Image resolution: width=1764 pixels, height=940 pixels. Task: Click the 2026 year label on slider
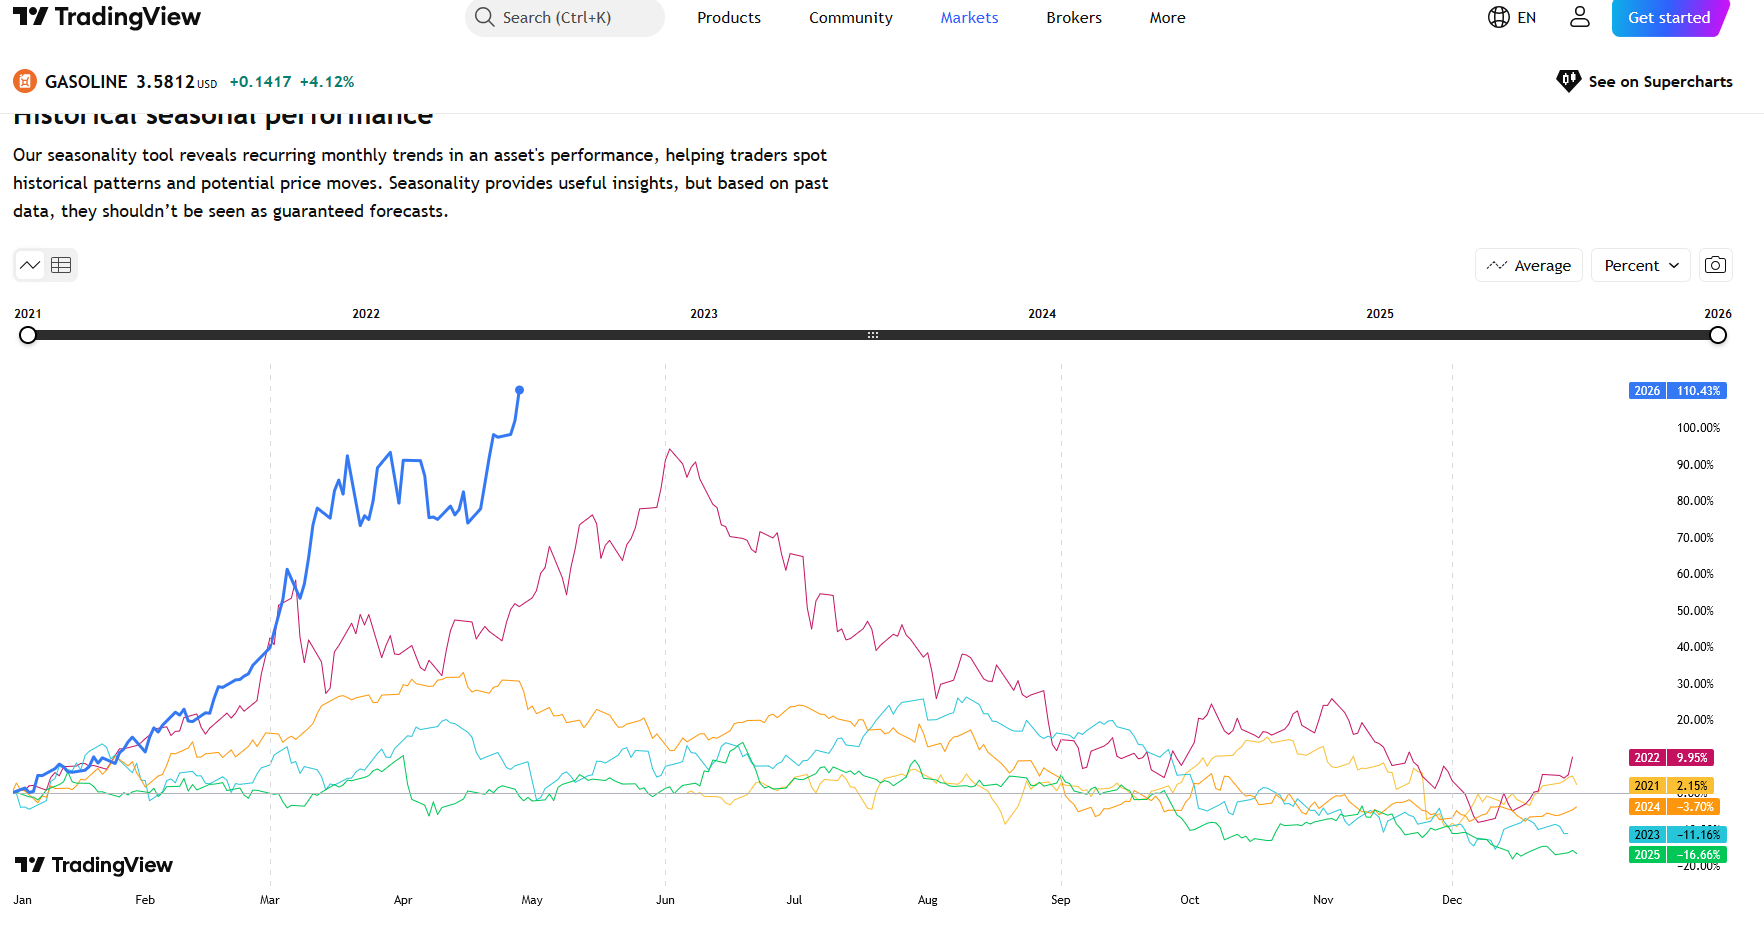(x=1718, y=313)
